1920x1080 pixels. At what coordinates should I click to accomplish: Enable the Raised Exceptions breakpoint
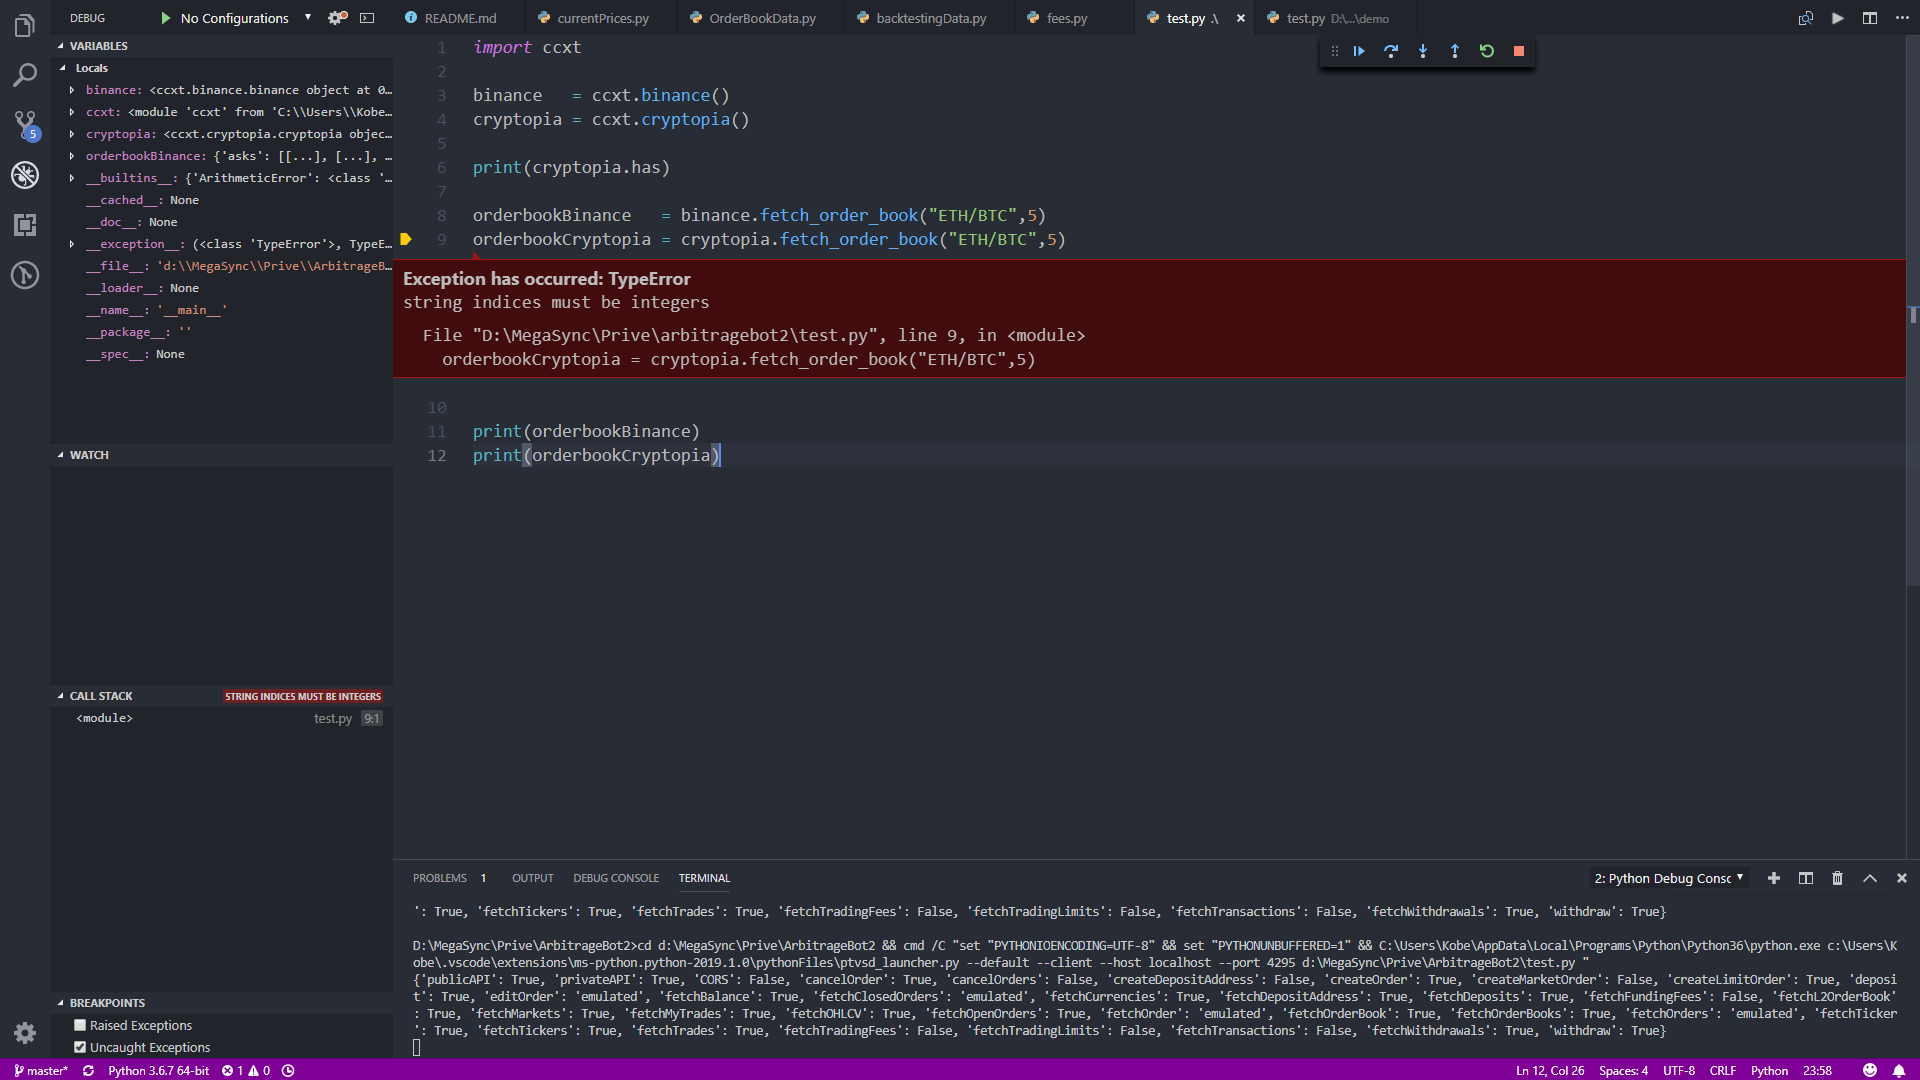point(79,1025)
